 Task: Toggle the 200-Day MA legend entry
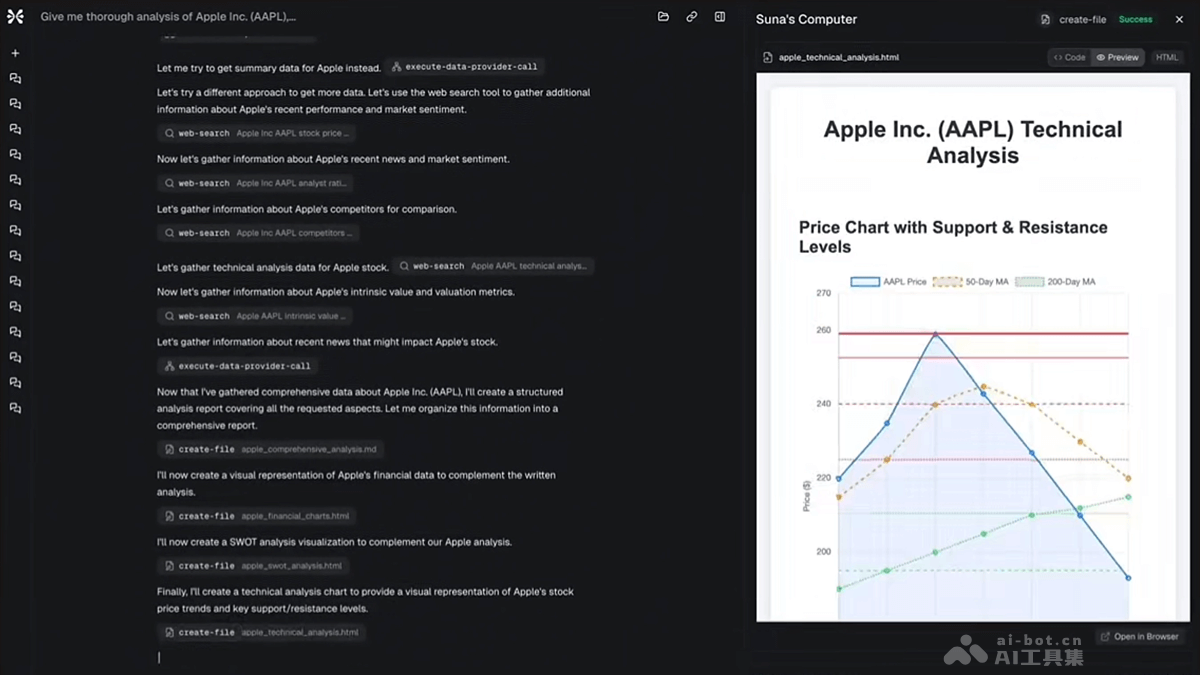click(1055, 282)
